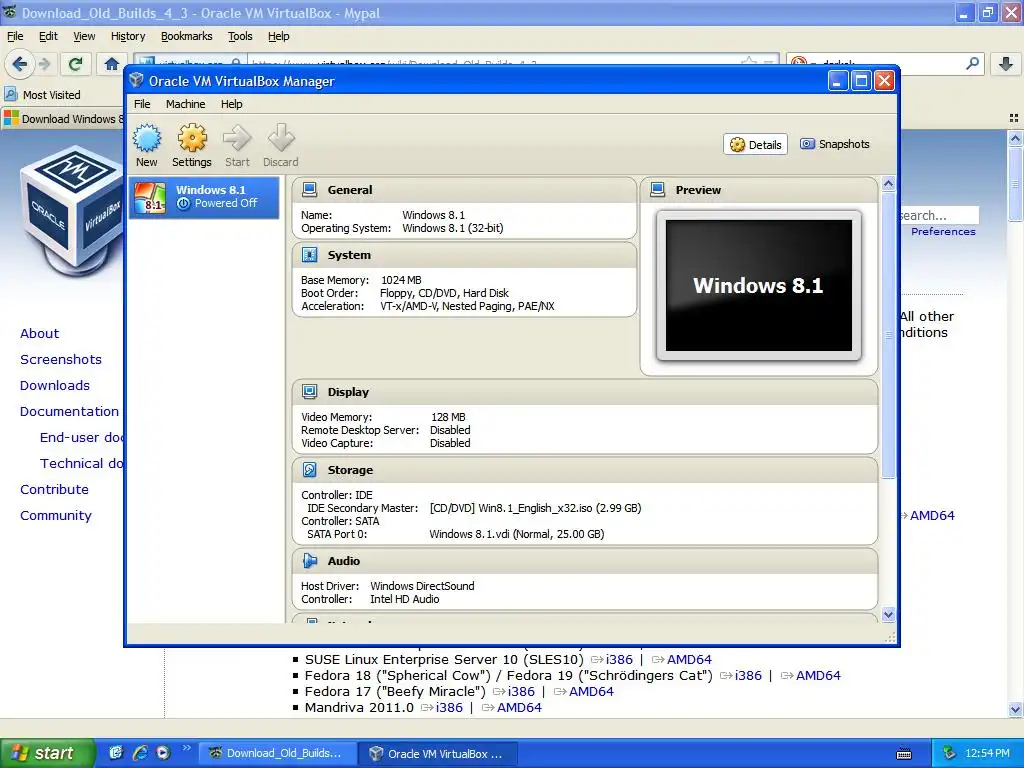Switch to Oracle VM VirtualBox taskbar button

click(x=439, y=754)
